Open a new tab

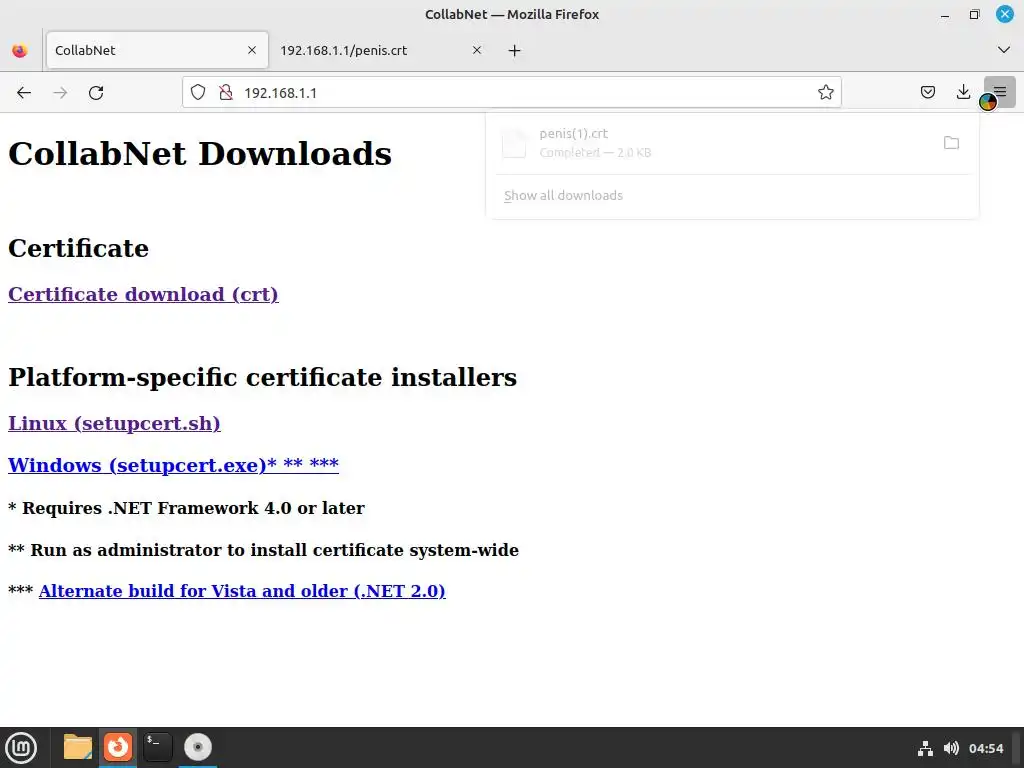[x=515, y=50]
